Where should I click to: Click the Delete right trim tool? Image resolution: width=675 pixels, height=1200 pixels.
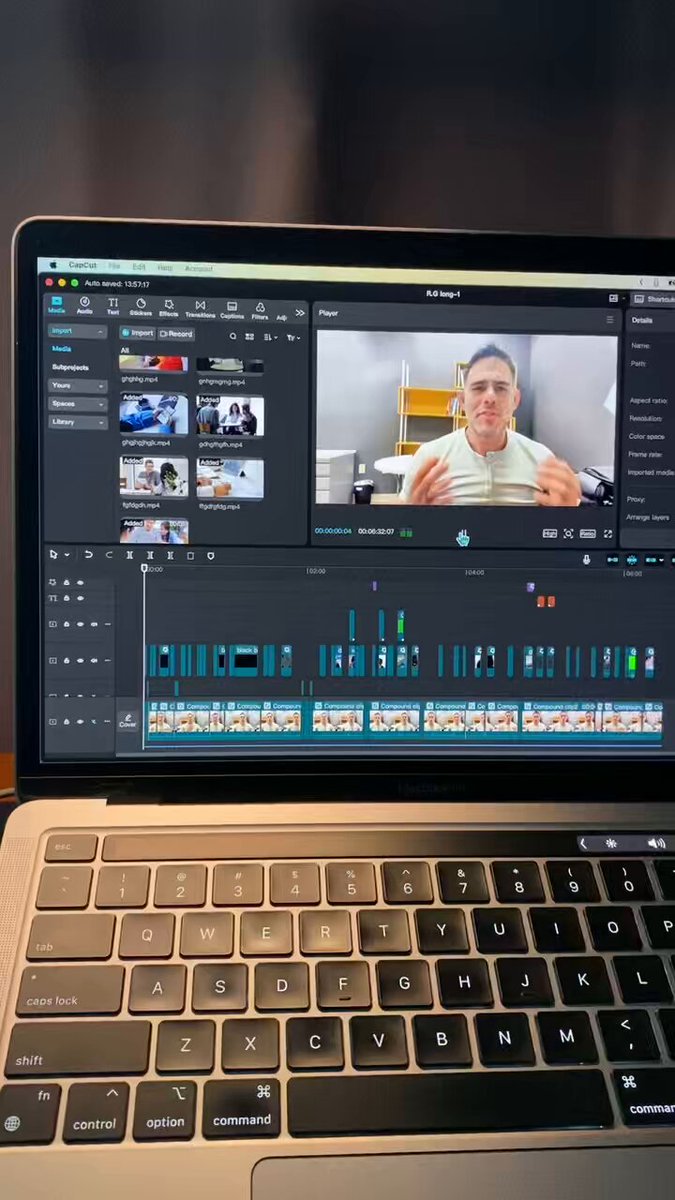[169, 555]
